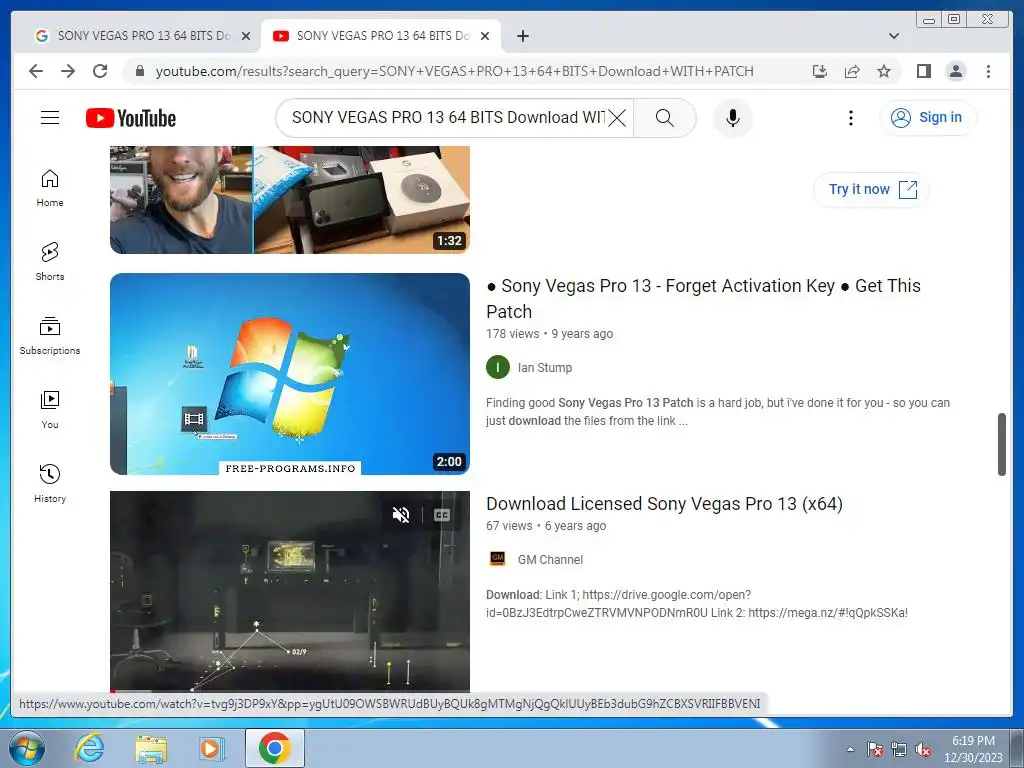This screenshot has height=768, width=1024.
Task: Click the '67 views • 6 years ago' text
Action: (546, 526)
